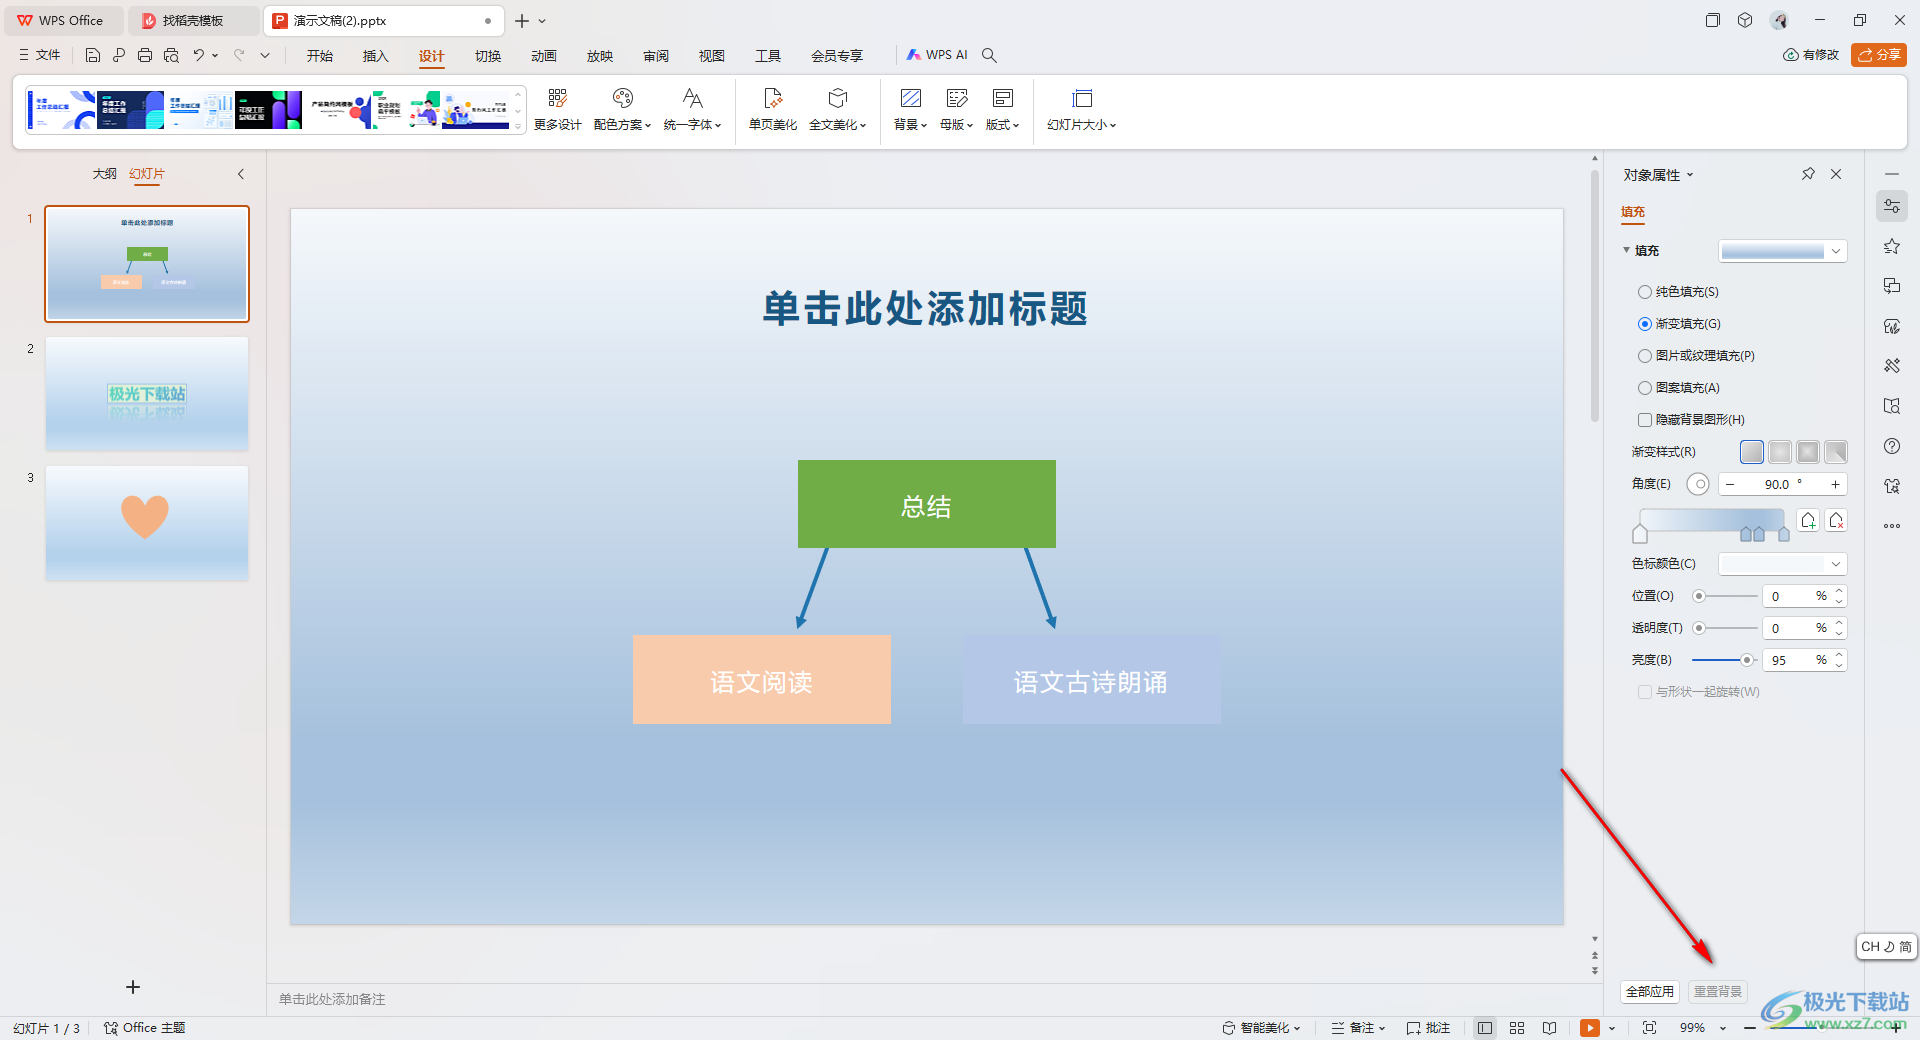The height and width of the screenshot is (1040, 1920).
Task: Open the 切换 transitions tab
Action: pyautogui.click(x=488, y=56)
